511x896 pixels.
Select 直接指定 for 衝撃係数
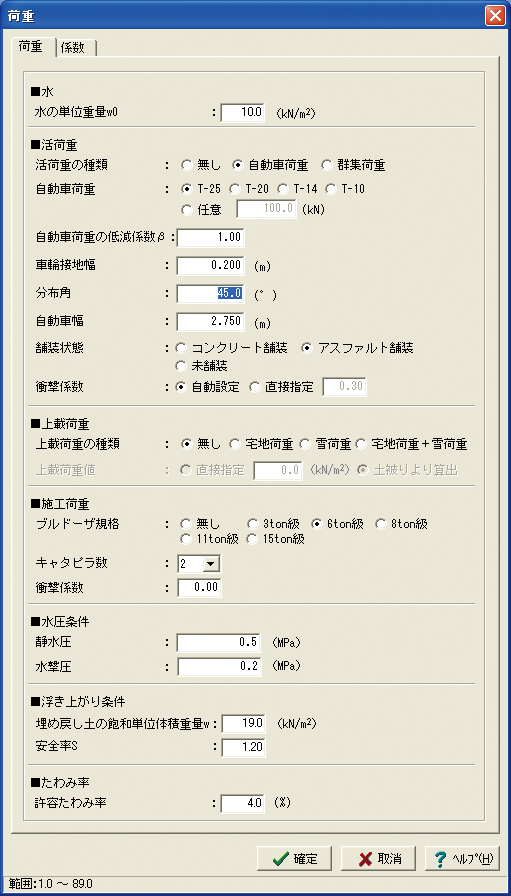[x=282, y=387]
